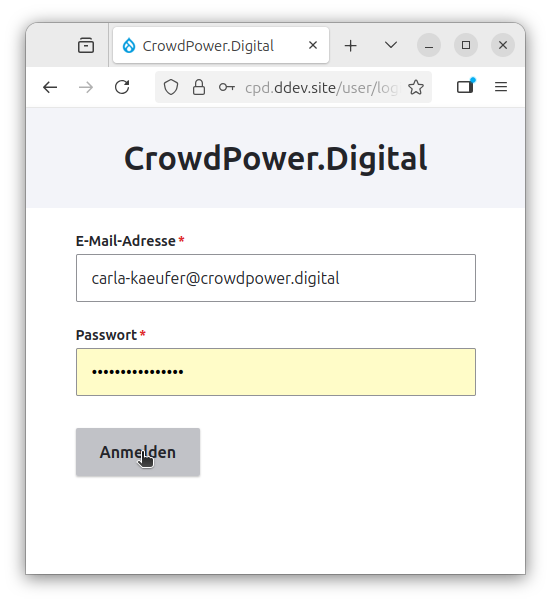This screenshot has width=551, height=603.
Task: Click the address bar URL text
Action: tap(322, 88)
